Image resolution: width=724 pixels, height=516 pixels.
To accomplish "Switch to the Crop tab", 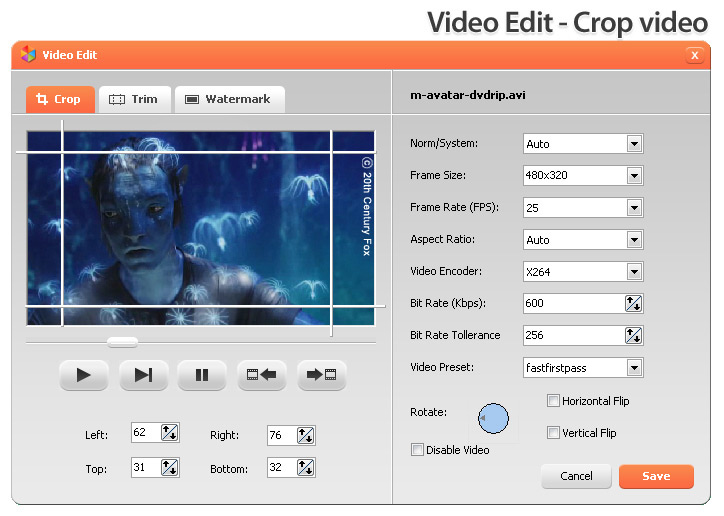I will [60, 99].
